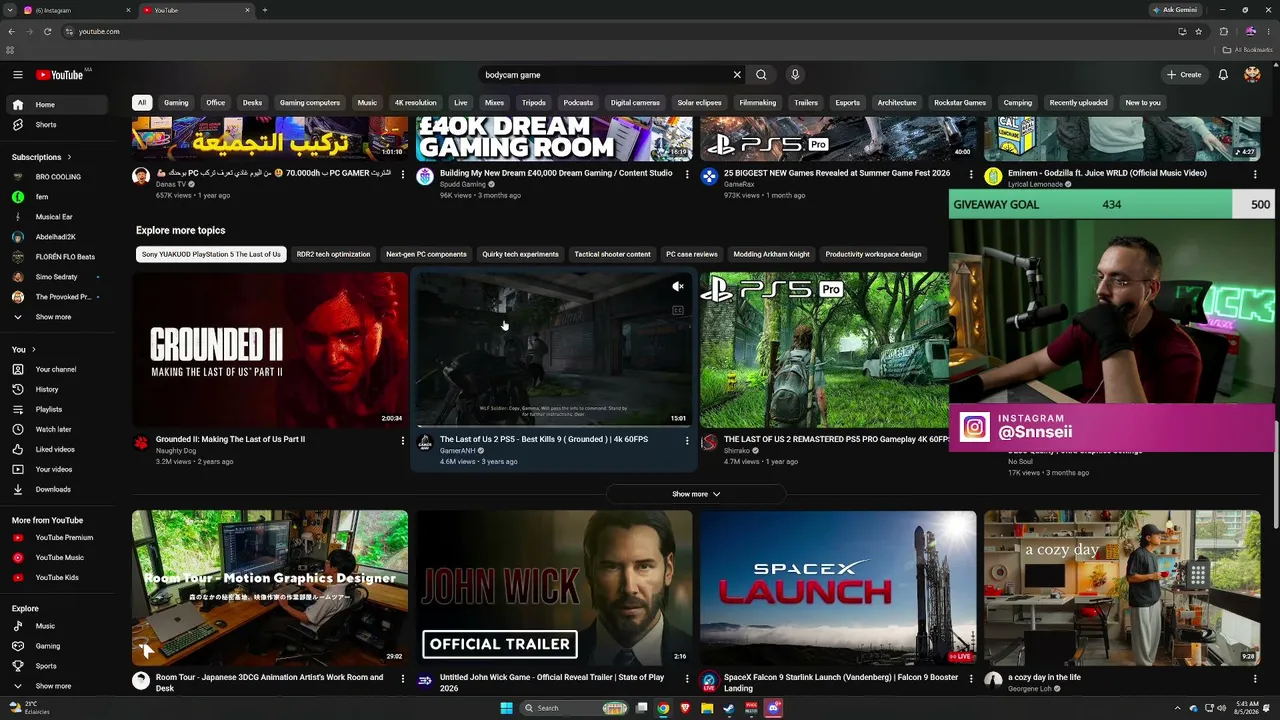This screenshot has width=1280, height=720.
Task: Start voice search with the microphone icon
Action: click(x=795, y=75)
